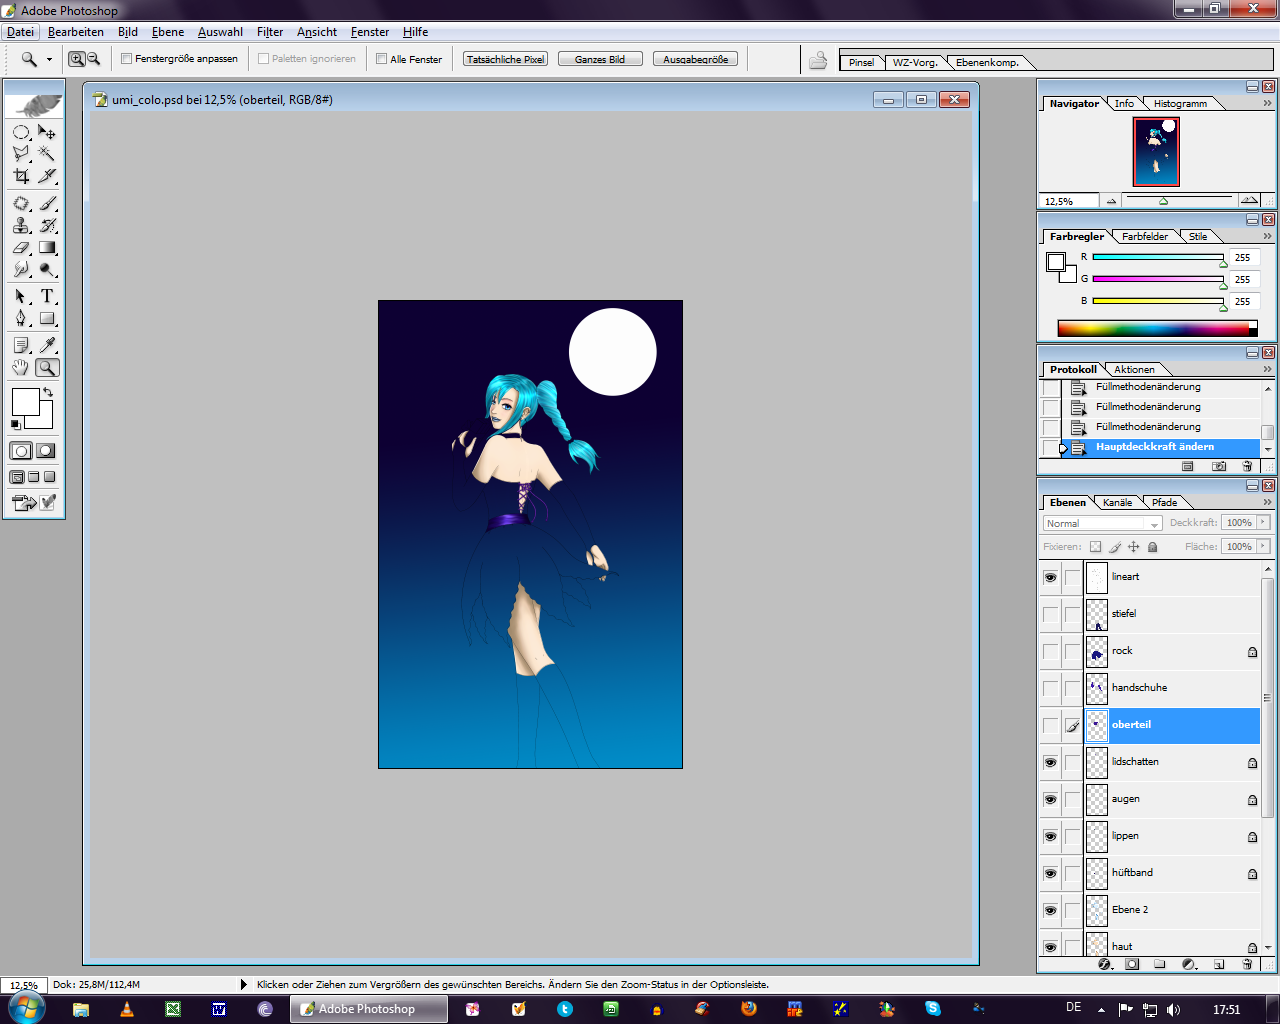The height and width of the screenshot is (1024, 1280).
Task: Hide the lineart layer
Action: click(x=1050, y=577)
